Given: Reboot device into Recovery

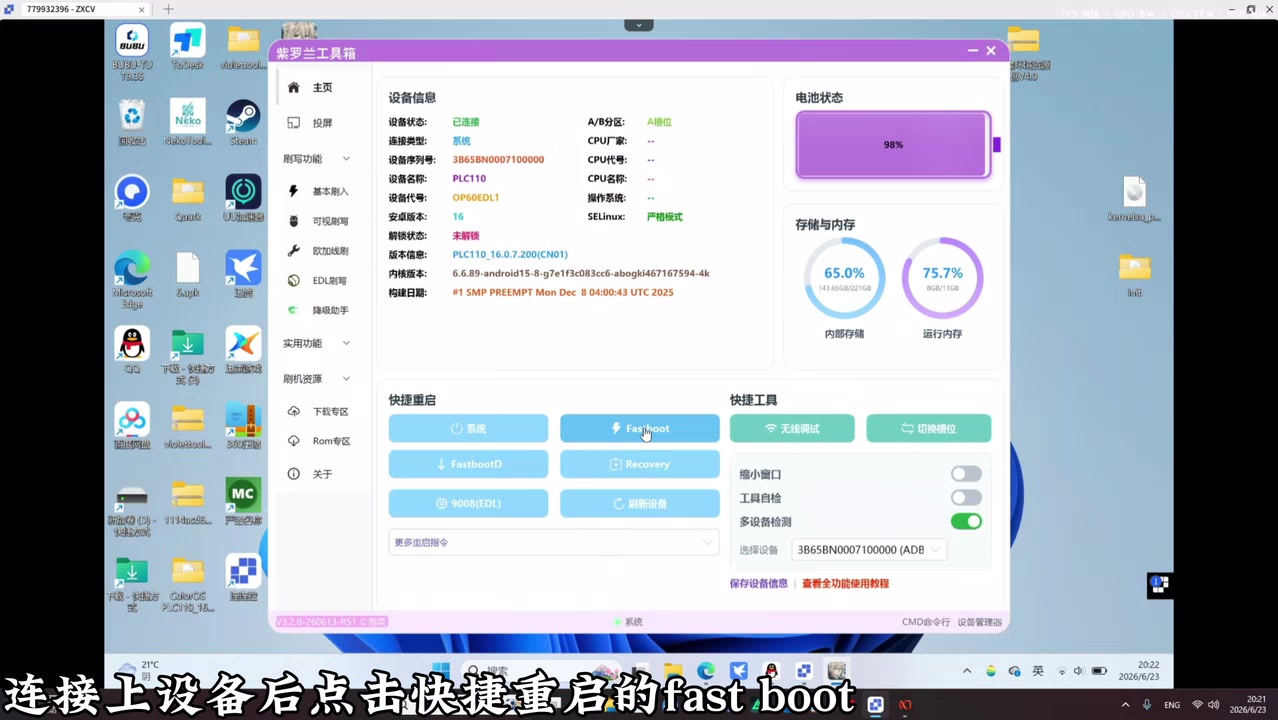Looking at the screenshot, I should pyautogui.click(x=639, y=464).
